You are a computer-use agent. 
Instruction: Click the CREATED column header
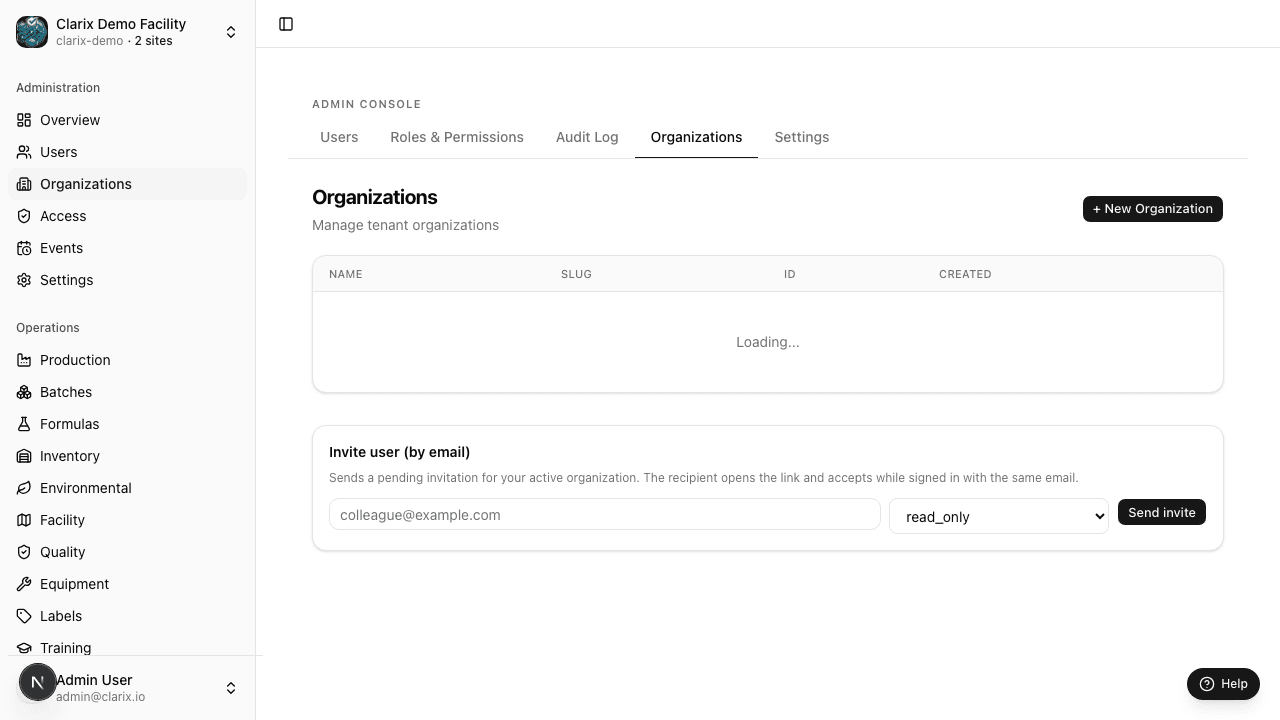point(965,274)
